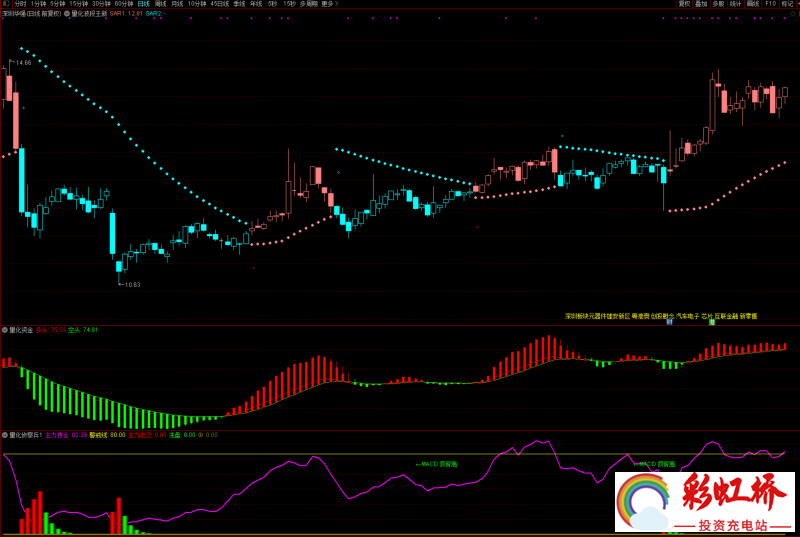
Task: Toggle the 画线 drawing tools button
Action: click(752, 4)
